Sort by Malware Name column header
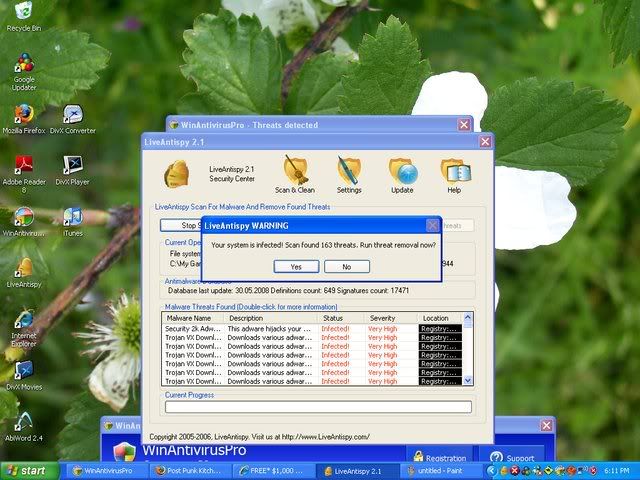 (193, 318)
